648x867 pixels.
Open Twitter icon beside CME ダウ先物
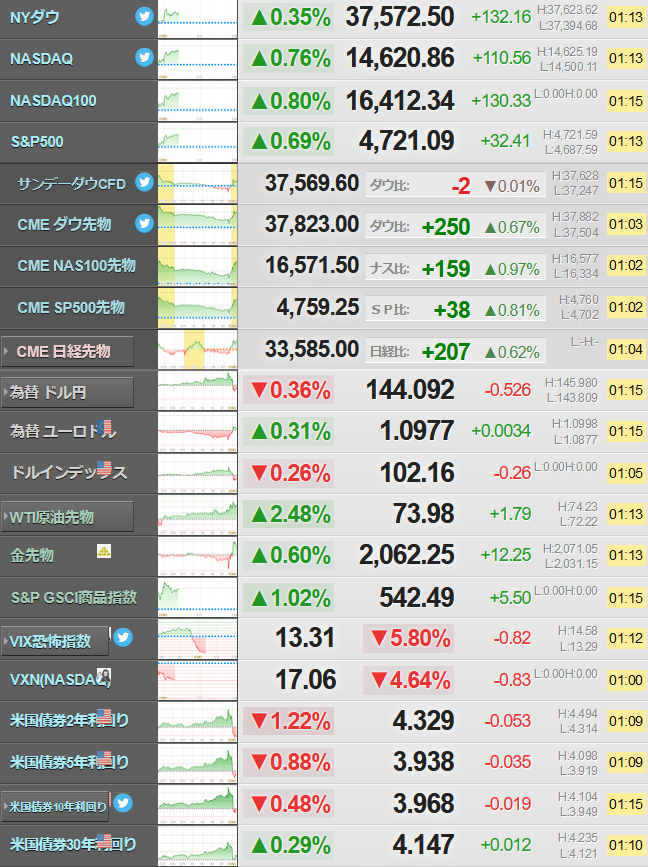tap(144, 223)
